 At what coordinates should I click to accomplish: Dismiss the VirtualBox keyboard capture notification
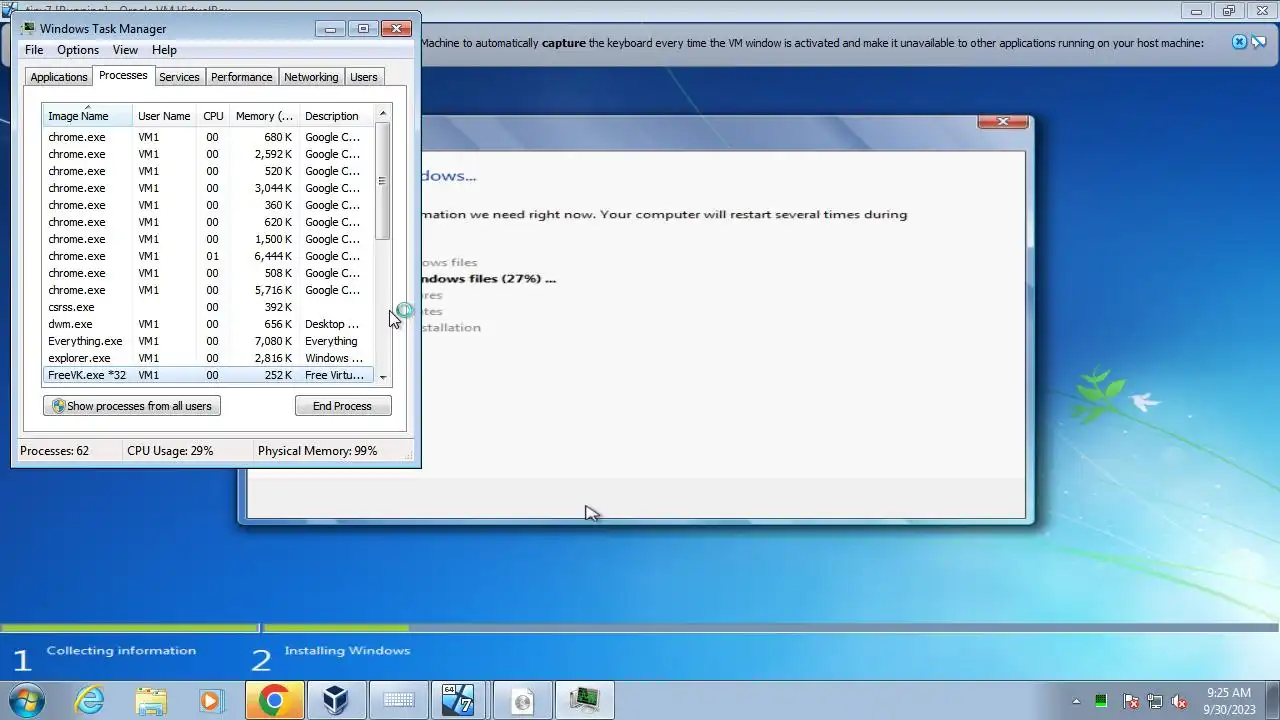point(1239,42)
